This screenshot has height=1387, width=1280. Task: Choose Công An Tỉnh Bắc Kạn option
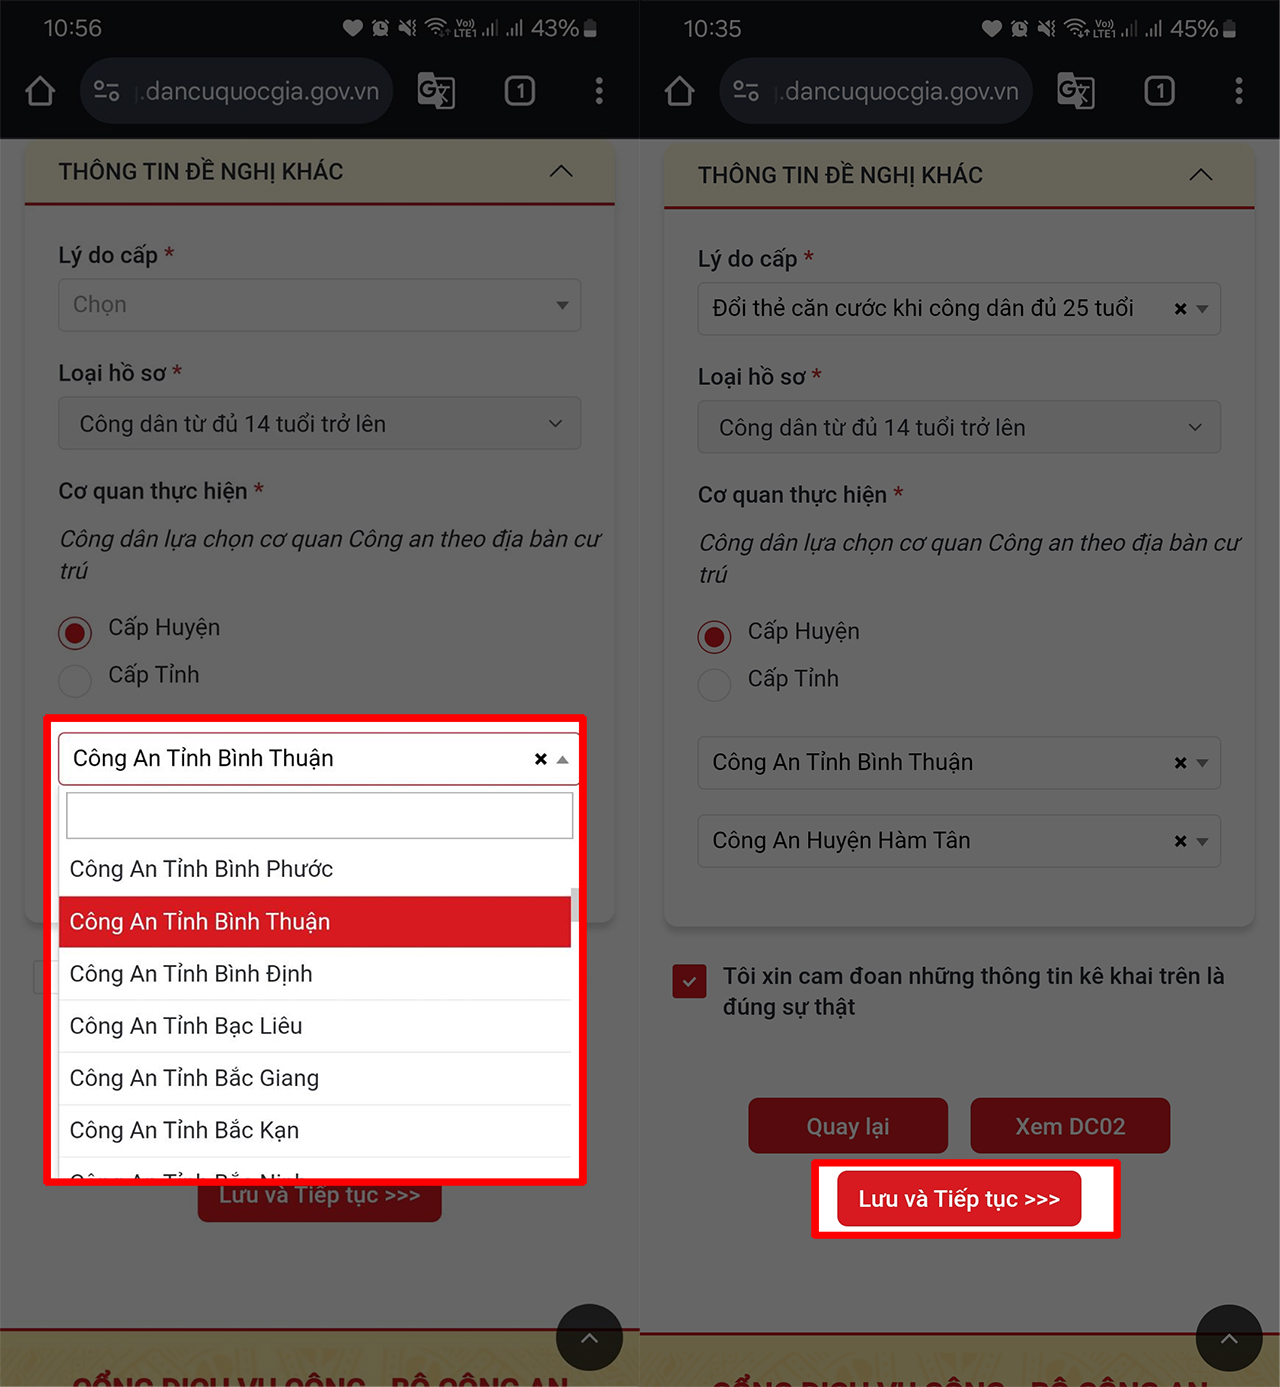[315, 1130]
